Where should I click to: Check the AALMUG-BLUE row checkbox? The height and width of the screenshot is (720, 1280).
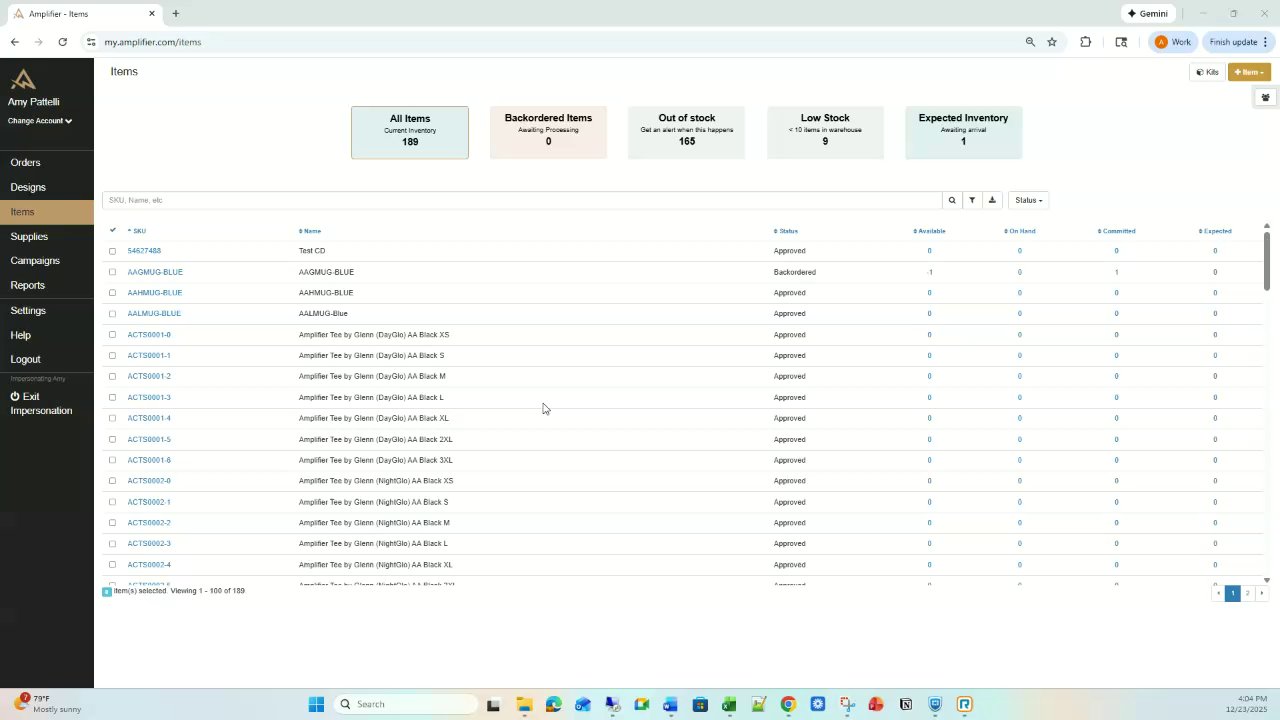(112, 314)
